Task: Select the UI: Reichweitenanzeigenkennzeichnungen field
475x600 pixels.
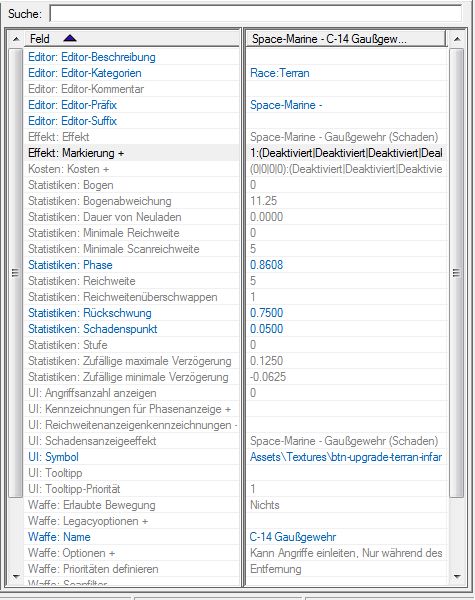Action: [x=132, y=425]
